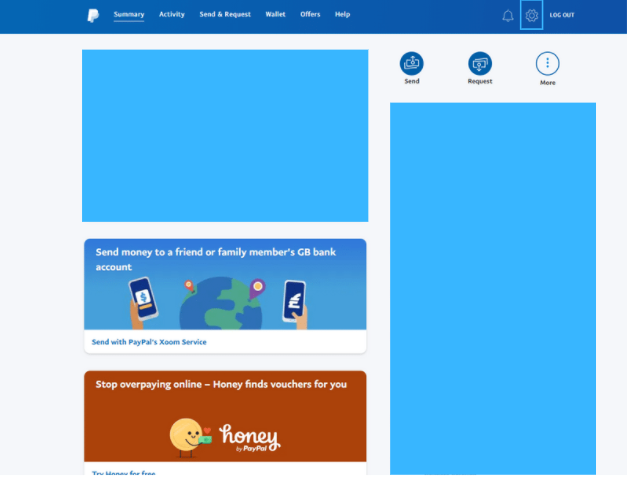The height and width of the screenshot is (477, 629).
Task: Open the More options icon
Action: 549,63
